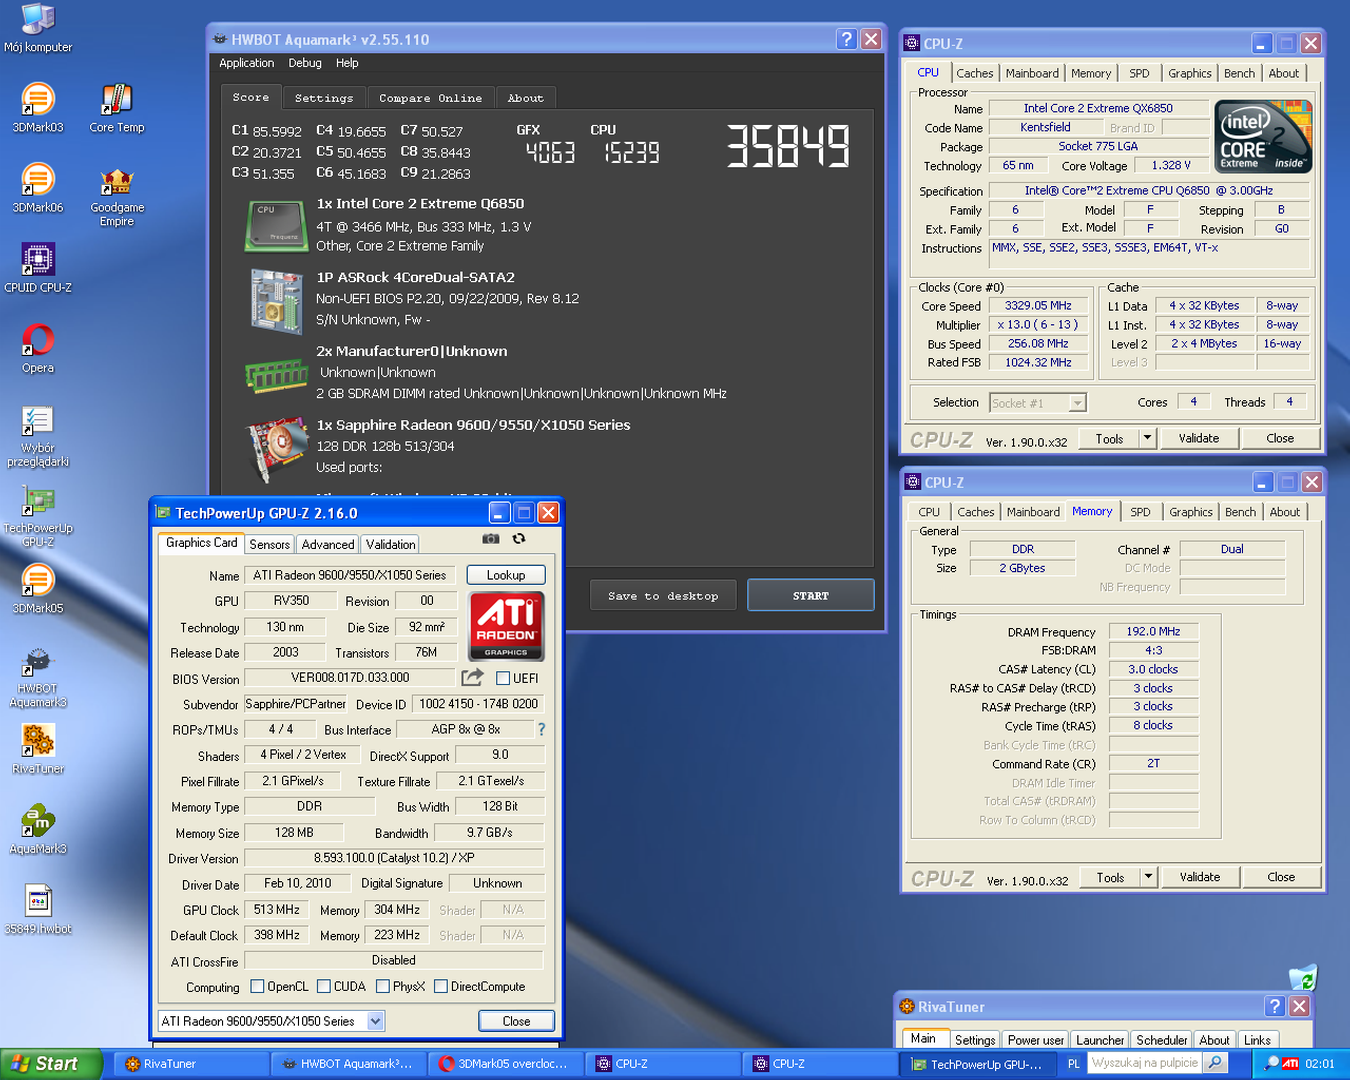
Task: Expand Tools dropdown arrow in lower CPU-Z
Action: click(1148, 877)
